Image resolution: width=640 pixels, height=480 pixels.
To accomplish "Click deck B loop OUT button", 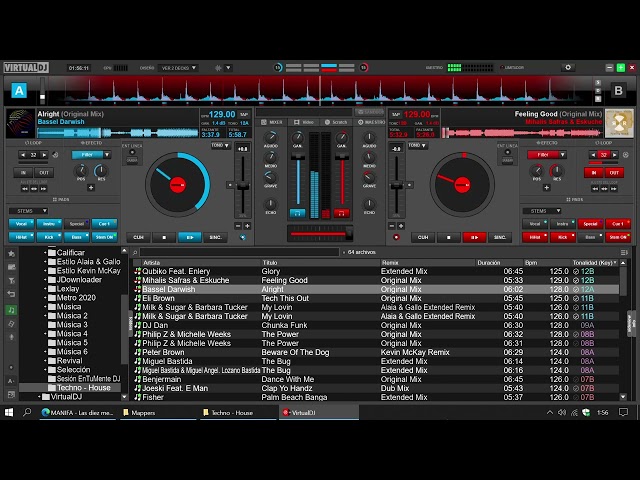I will (614, 173).
